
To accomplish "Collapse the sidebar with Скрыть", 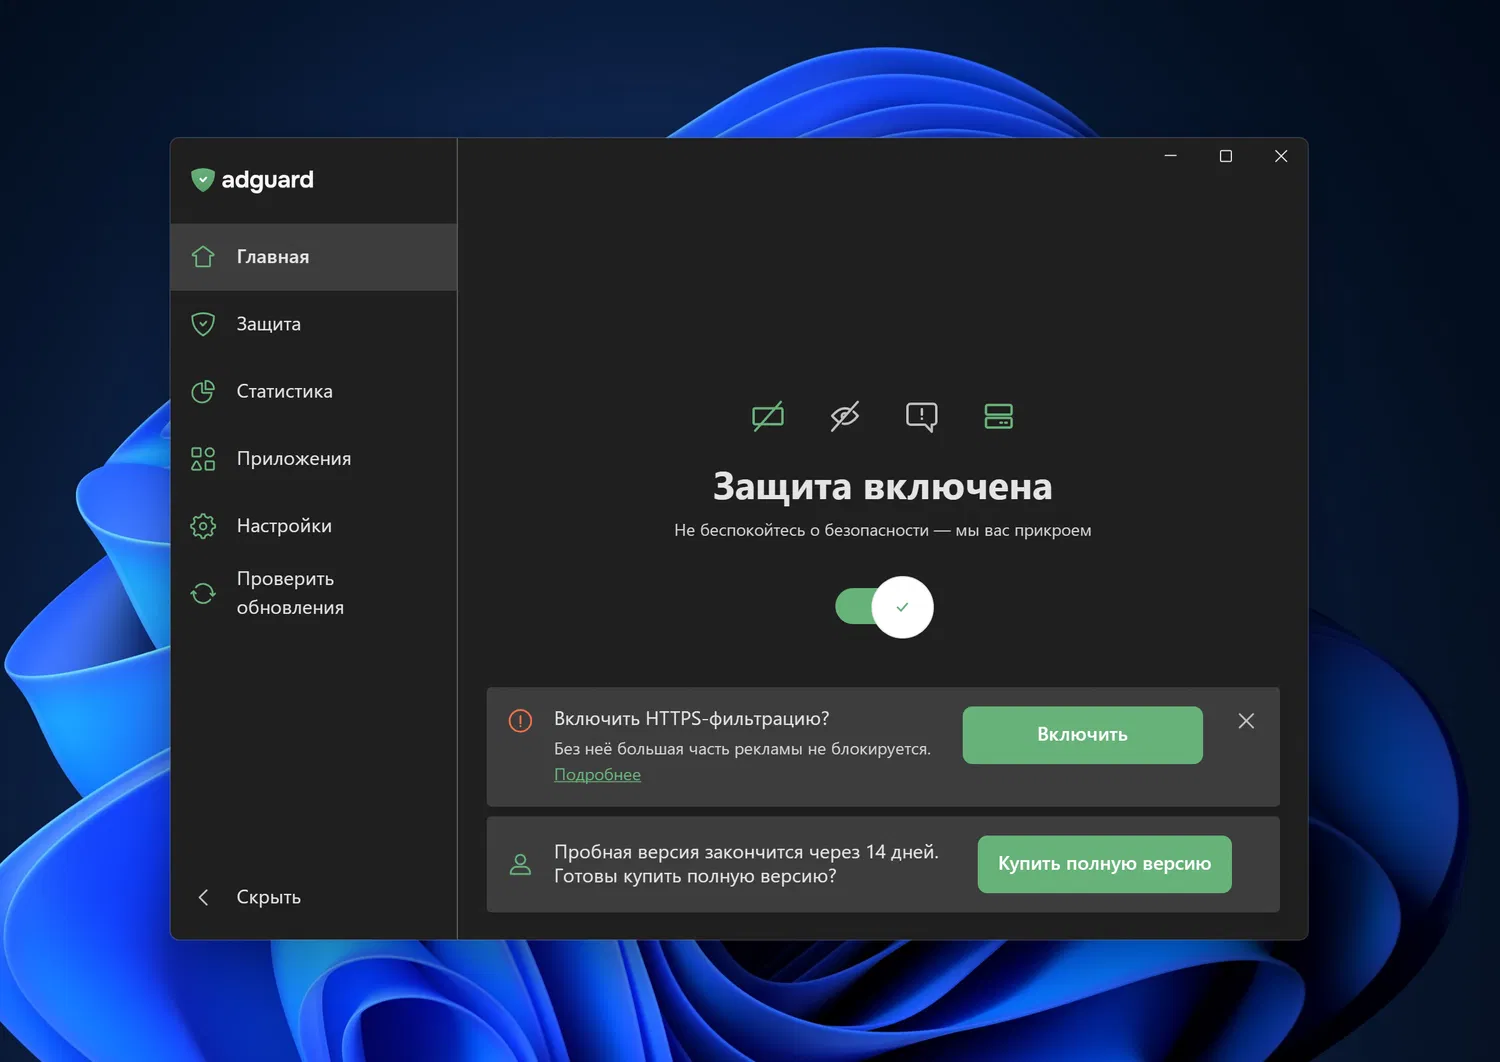I will pos(313,897).
